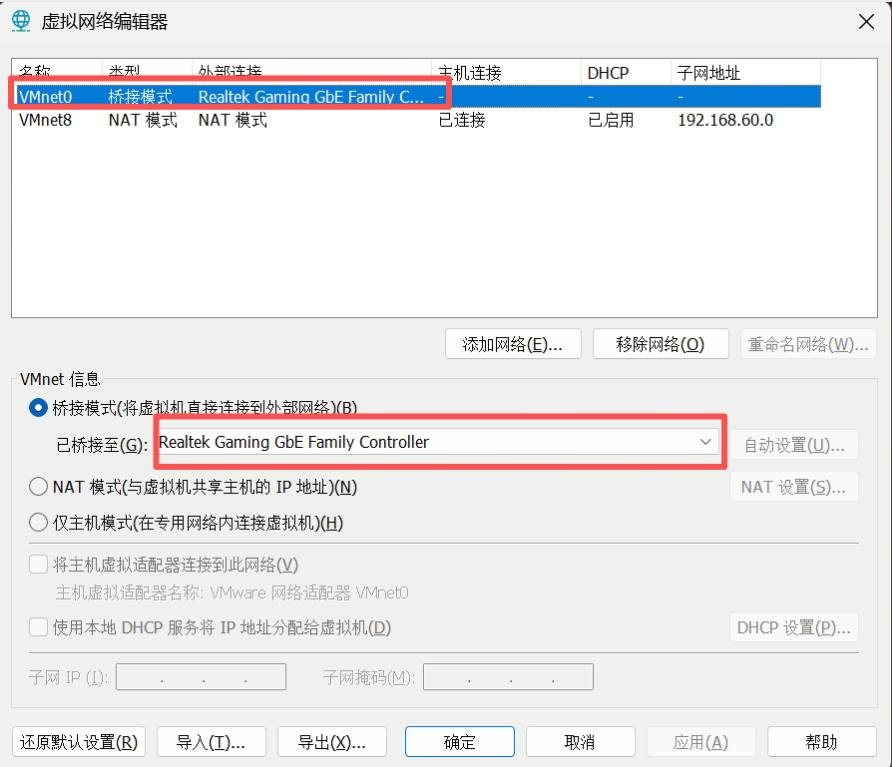Click 192.168.60.0 subnet address cell
Screen dimensions: 892x767
click(x=725, y=120)
